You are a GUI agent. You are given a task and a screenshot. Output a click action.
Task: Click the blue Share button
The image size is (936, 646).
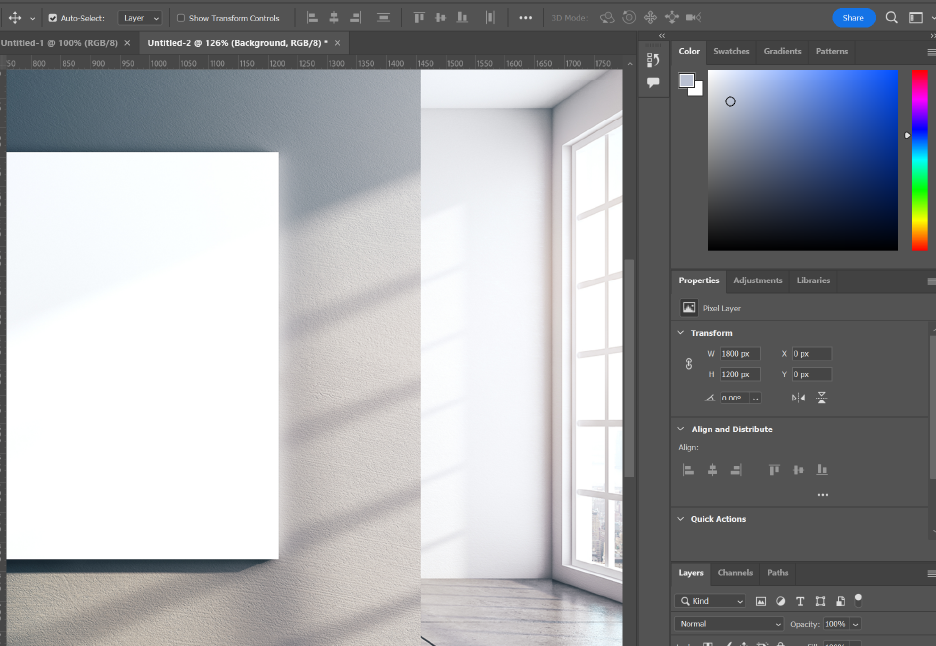coord(853,18)
